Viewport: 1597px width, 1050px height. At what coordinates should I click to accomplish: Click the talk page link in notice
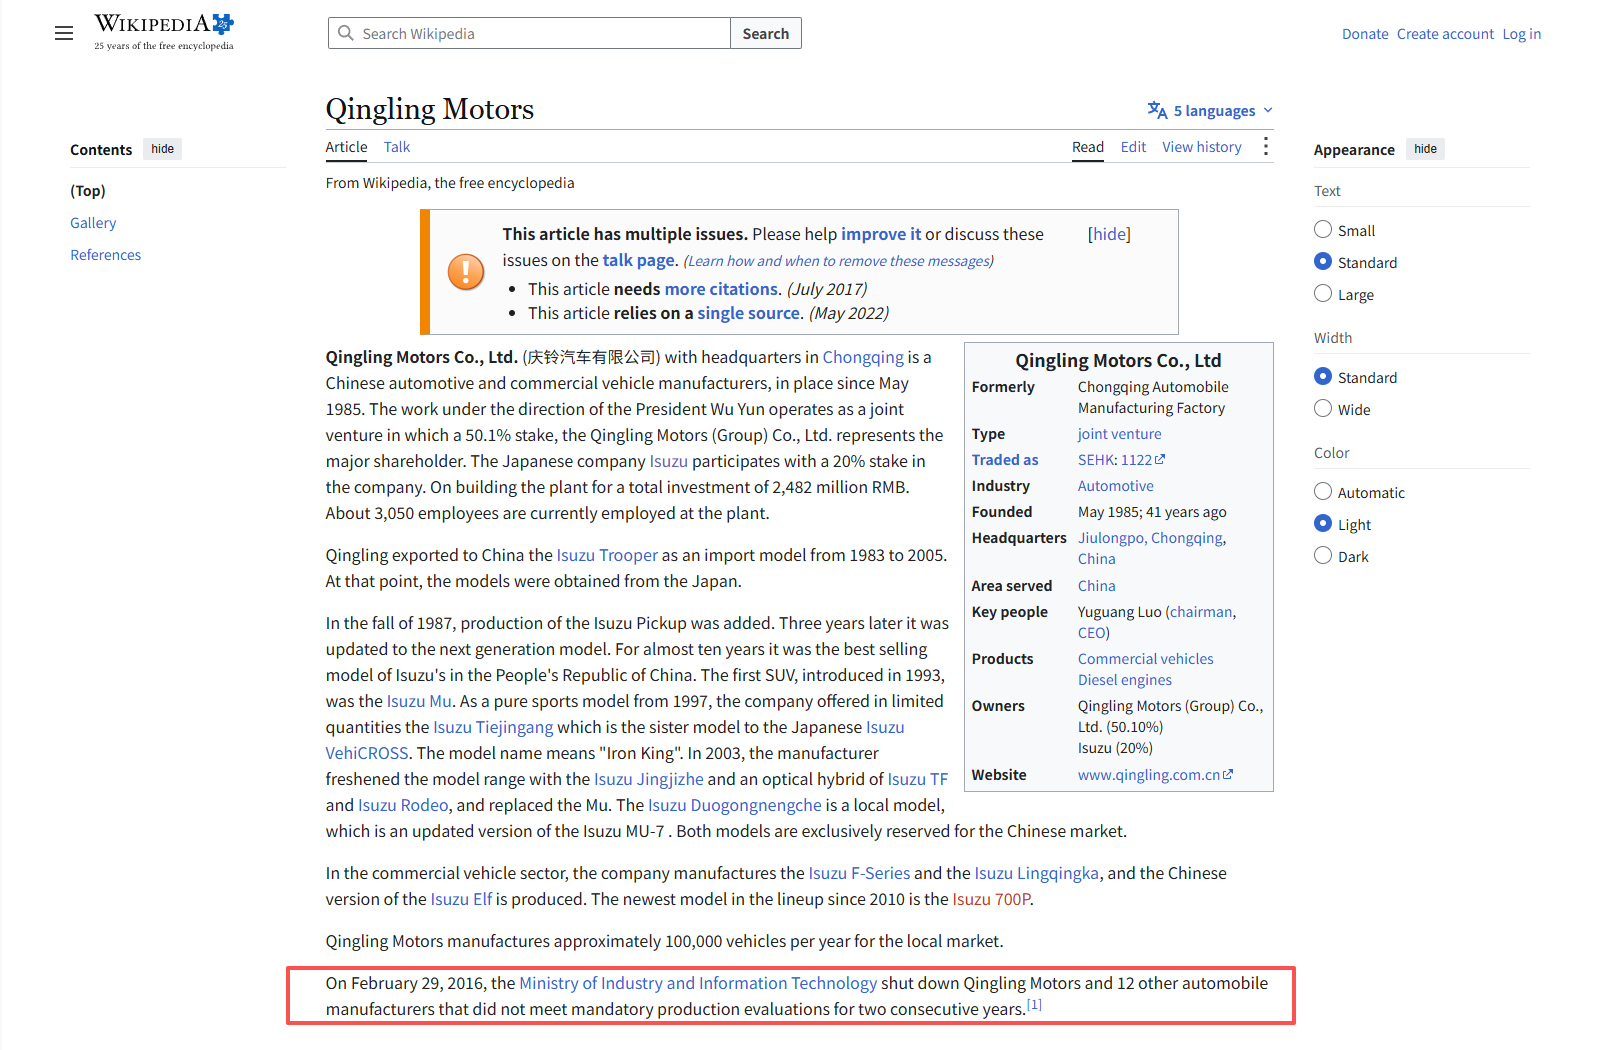(639, 260)
